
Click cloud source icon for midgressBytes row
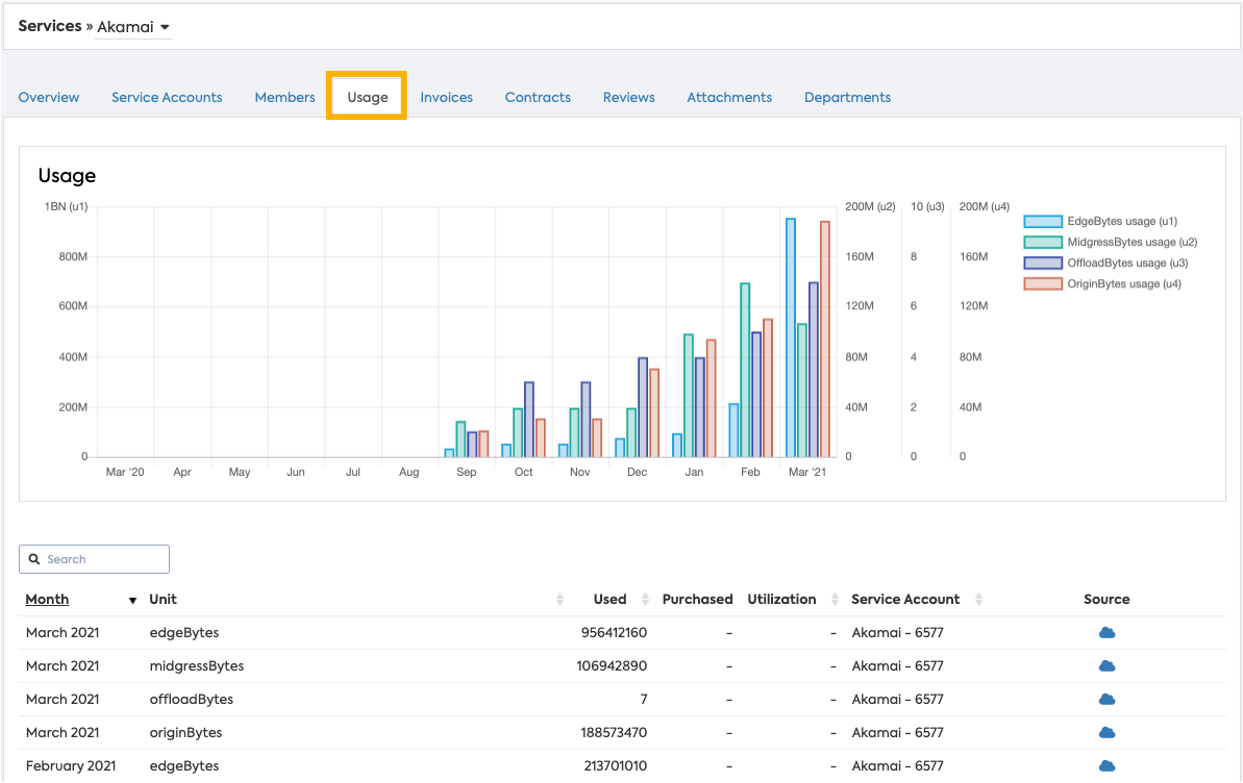[1106, 666]
